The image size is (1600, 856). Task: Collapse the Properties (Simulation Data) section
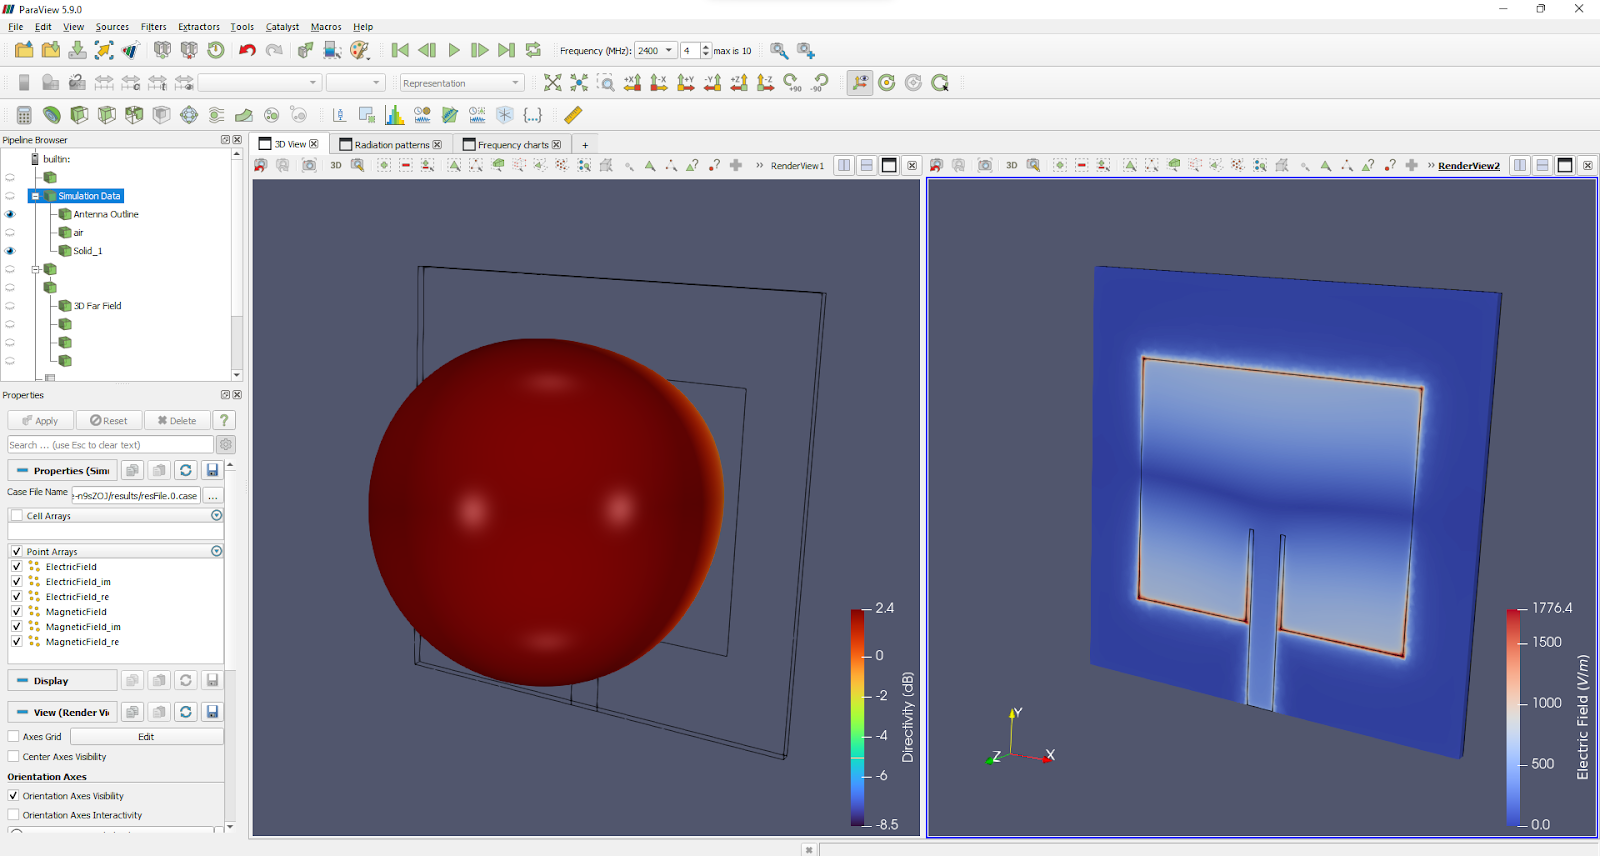click(x=62, y=470)
